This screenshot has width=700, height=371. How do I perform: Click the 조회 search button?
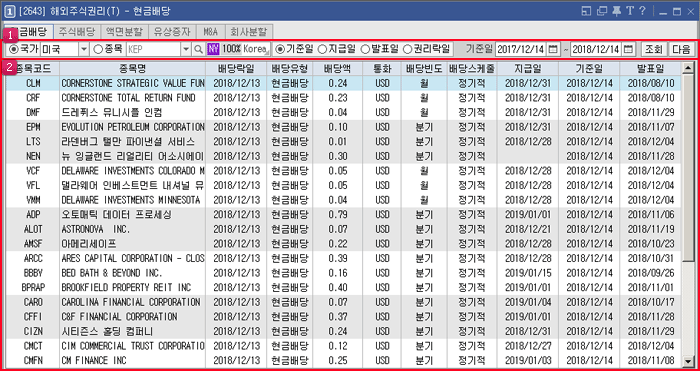pyautogui.click(x=654, y=49)
